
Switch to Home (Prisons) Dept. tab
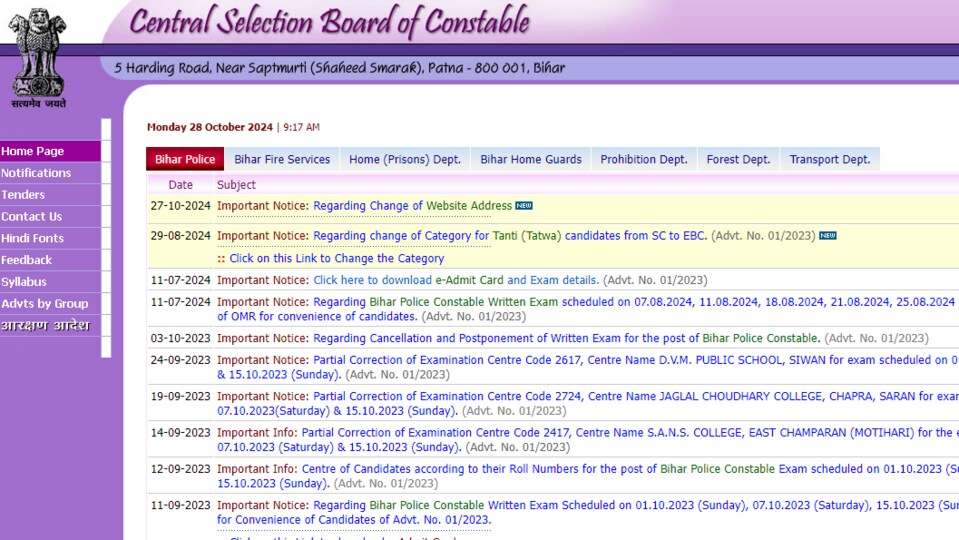[405, 159]
